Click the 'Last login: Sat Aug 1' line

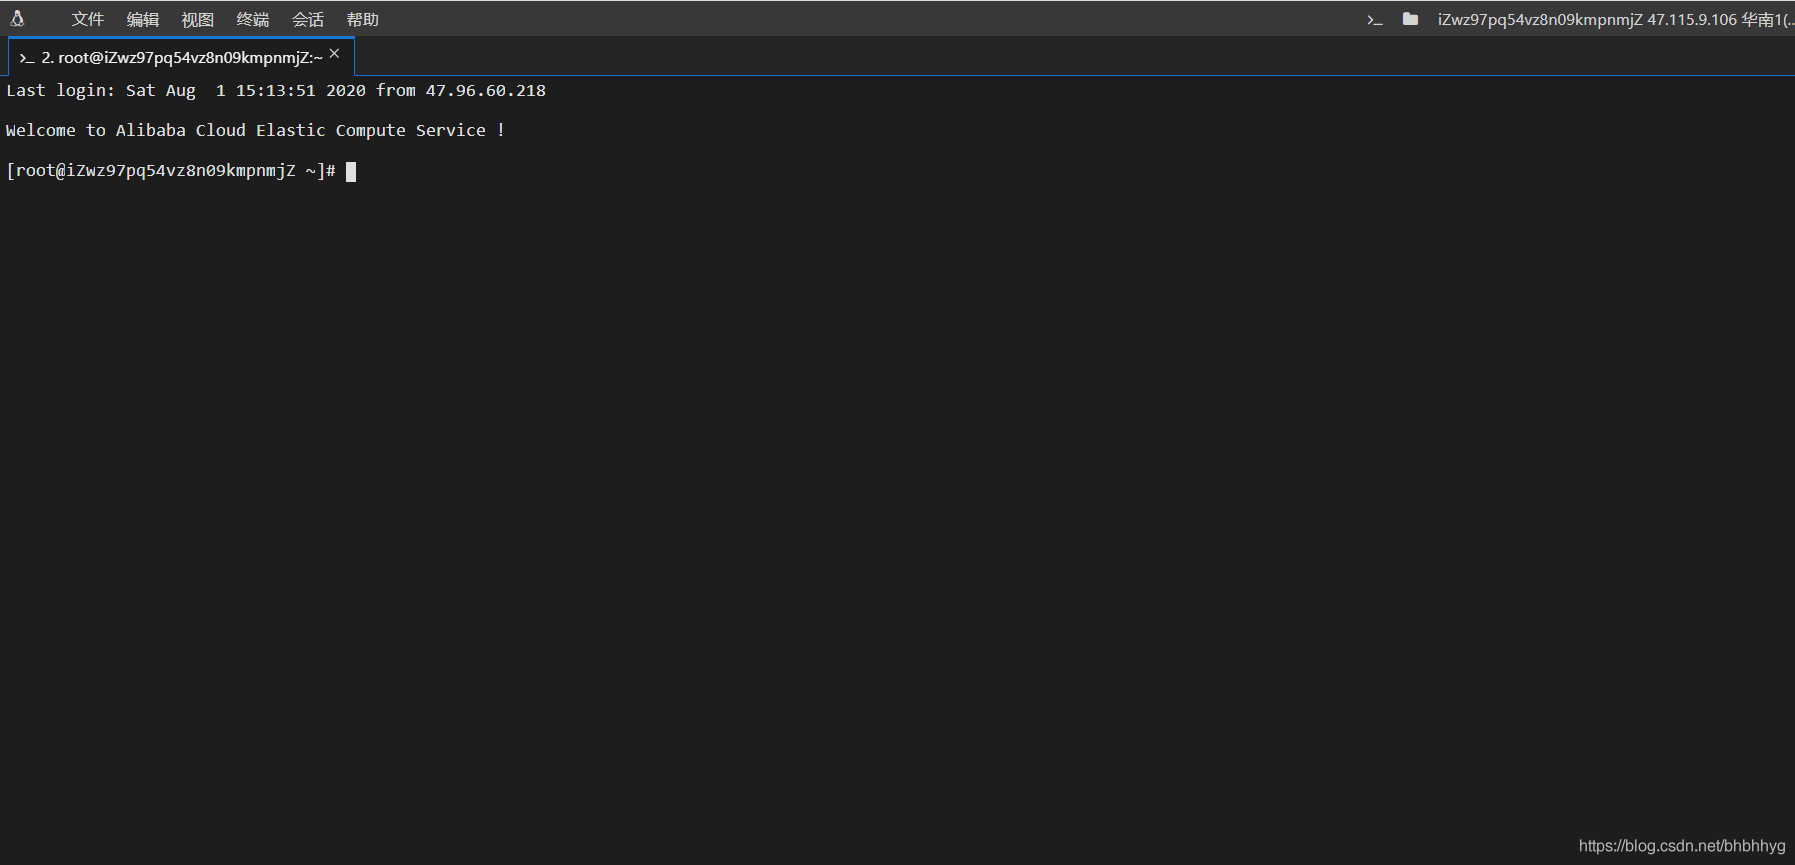click(276, 90)
